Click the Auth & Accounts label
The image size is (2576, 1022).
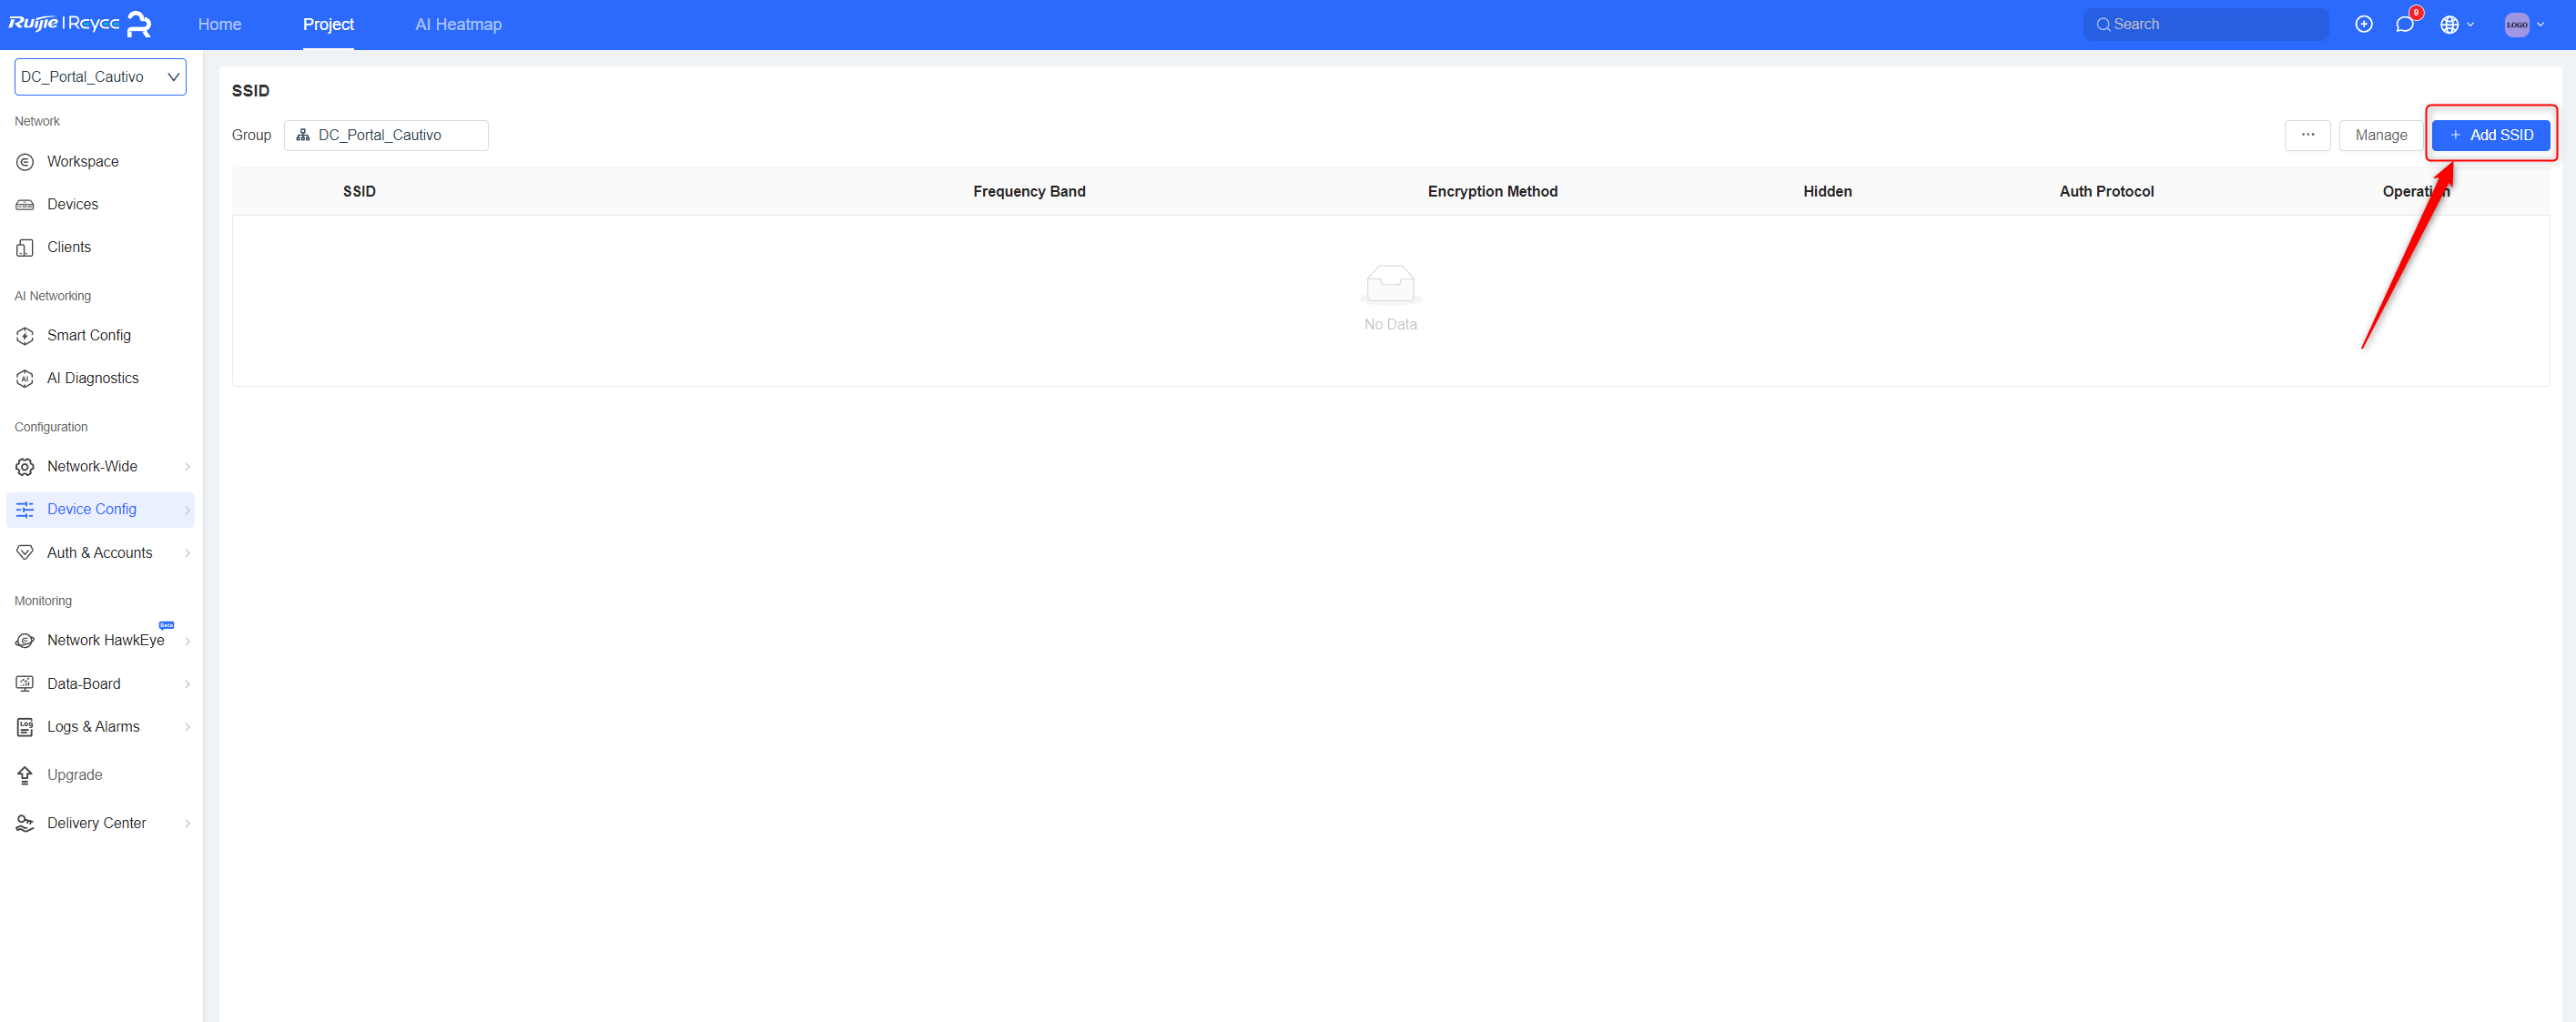[99, 552]
